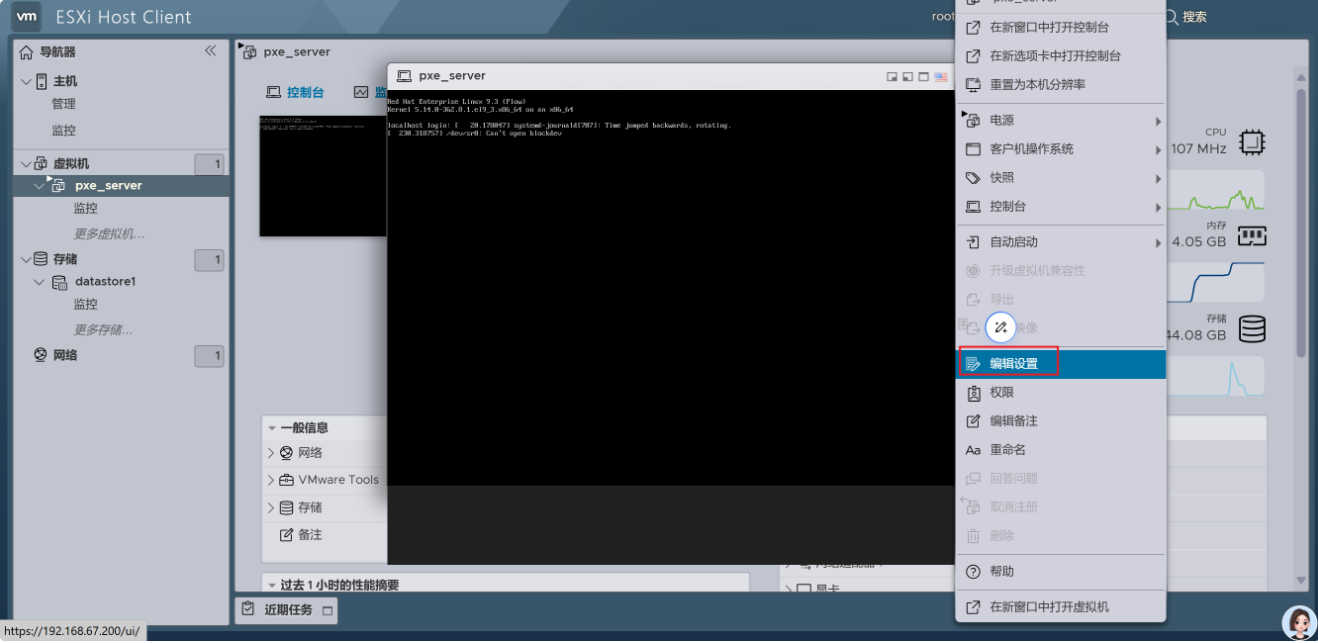
Task: Click the virtual machines (虚拟机) icon
Action: coord(41,163)
